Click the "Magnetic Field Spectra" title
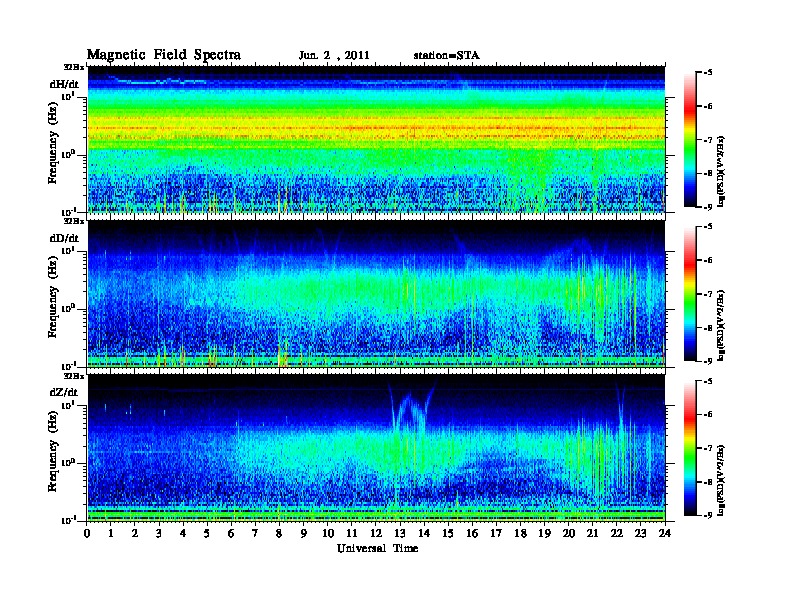The width and height of the screenshot is (792, 612). point(164,55)
